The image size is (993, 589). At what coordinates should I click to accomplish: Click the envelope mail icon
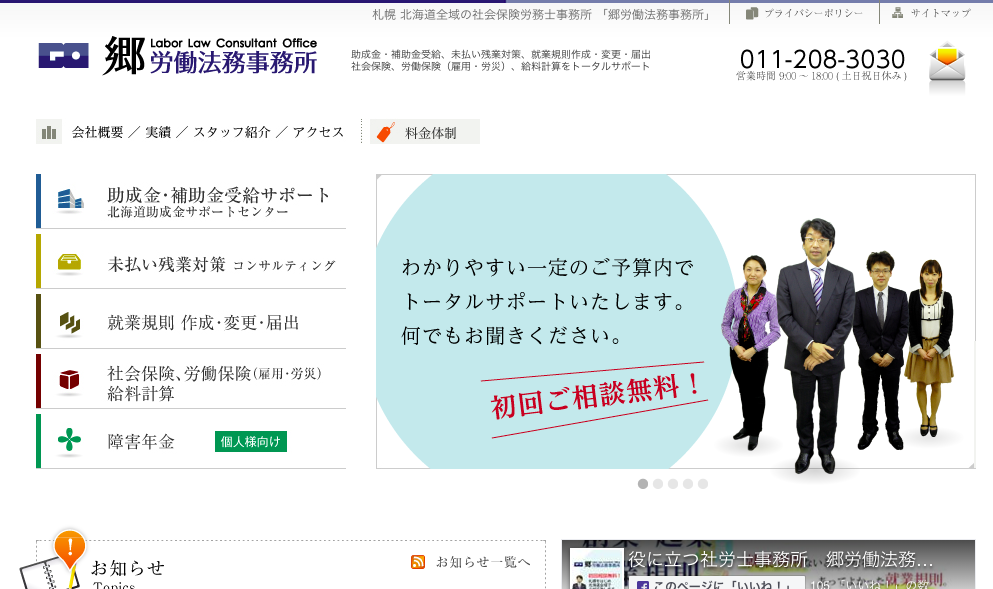pos(946,64)
